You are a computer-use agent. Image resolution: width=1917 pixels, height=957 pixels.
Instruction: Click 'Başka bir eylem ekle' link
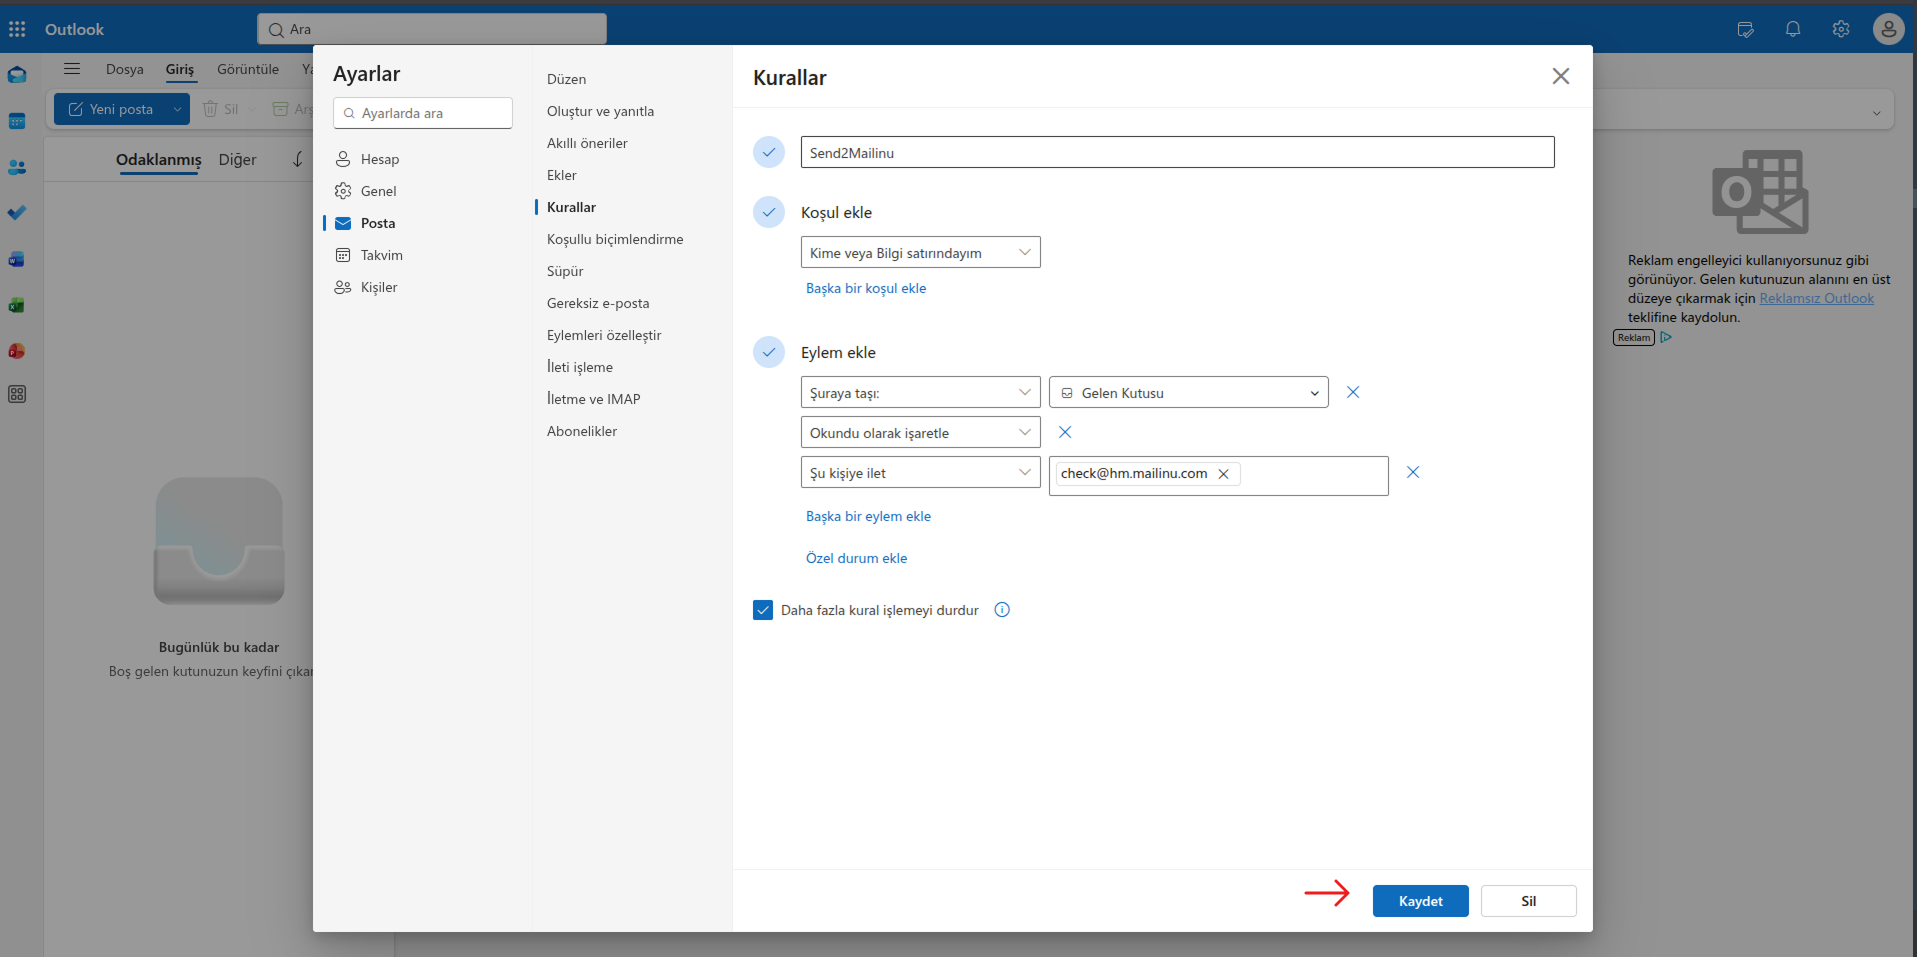pos(868,516)
